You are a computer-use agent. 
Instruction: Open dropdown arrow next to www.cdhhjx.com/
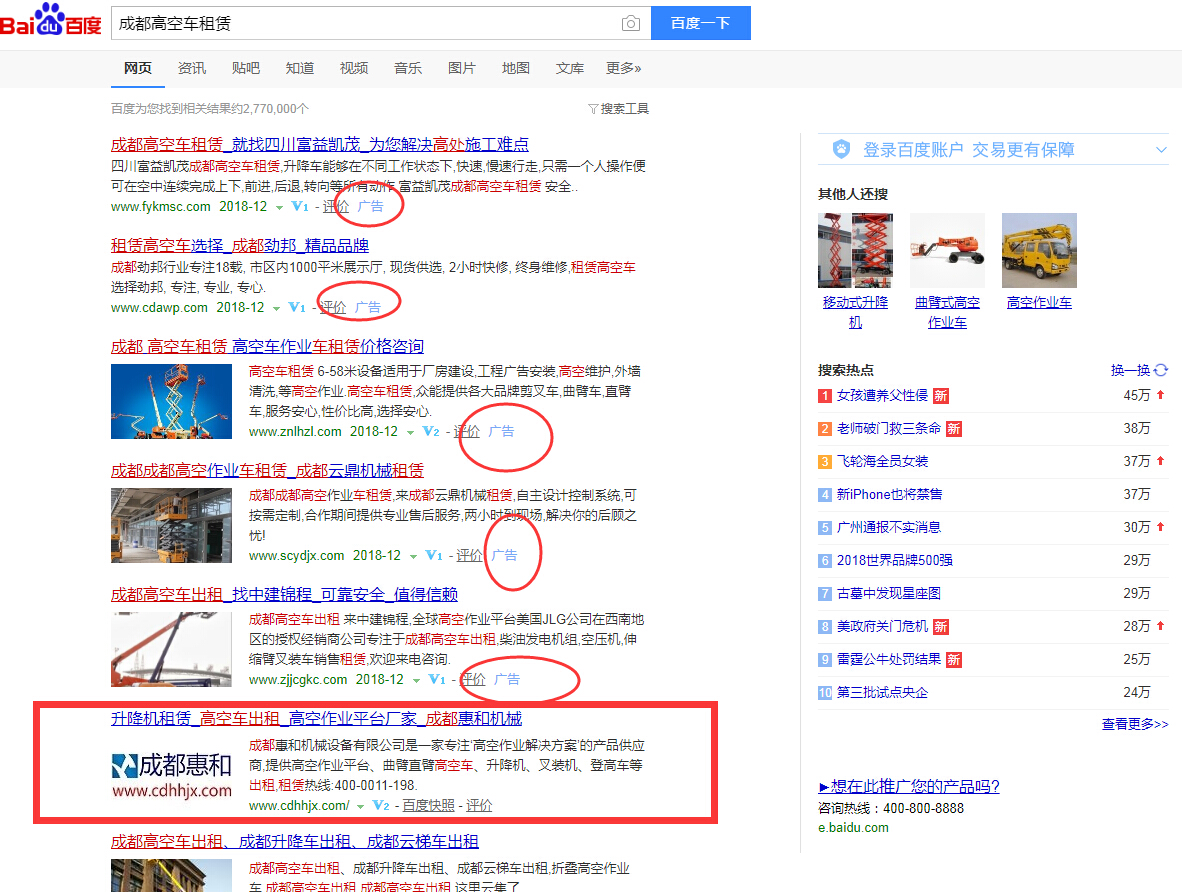click(360, 807)
